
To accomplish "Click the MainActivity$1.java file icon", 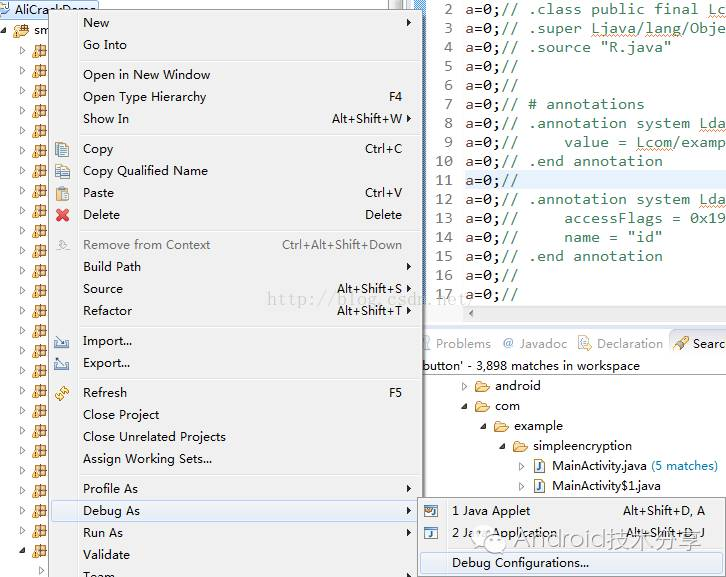I will [x=539, y=486].
